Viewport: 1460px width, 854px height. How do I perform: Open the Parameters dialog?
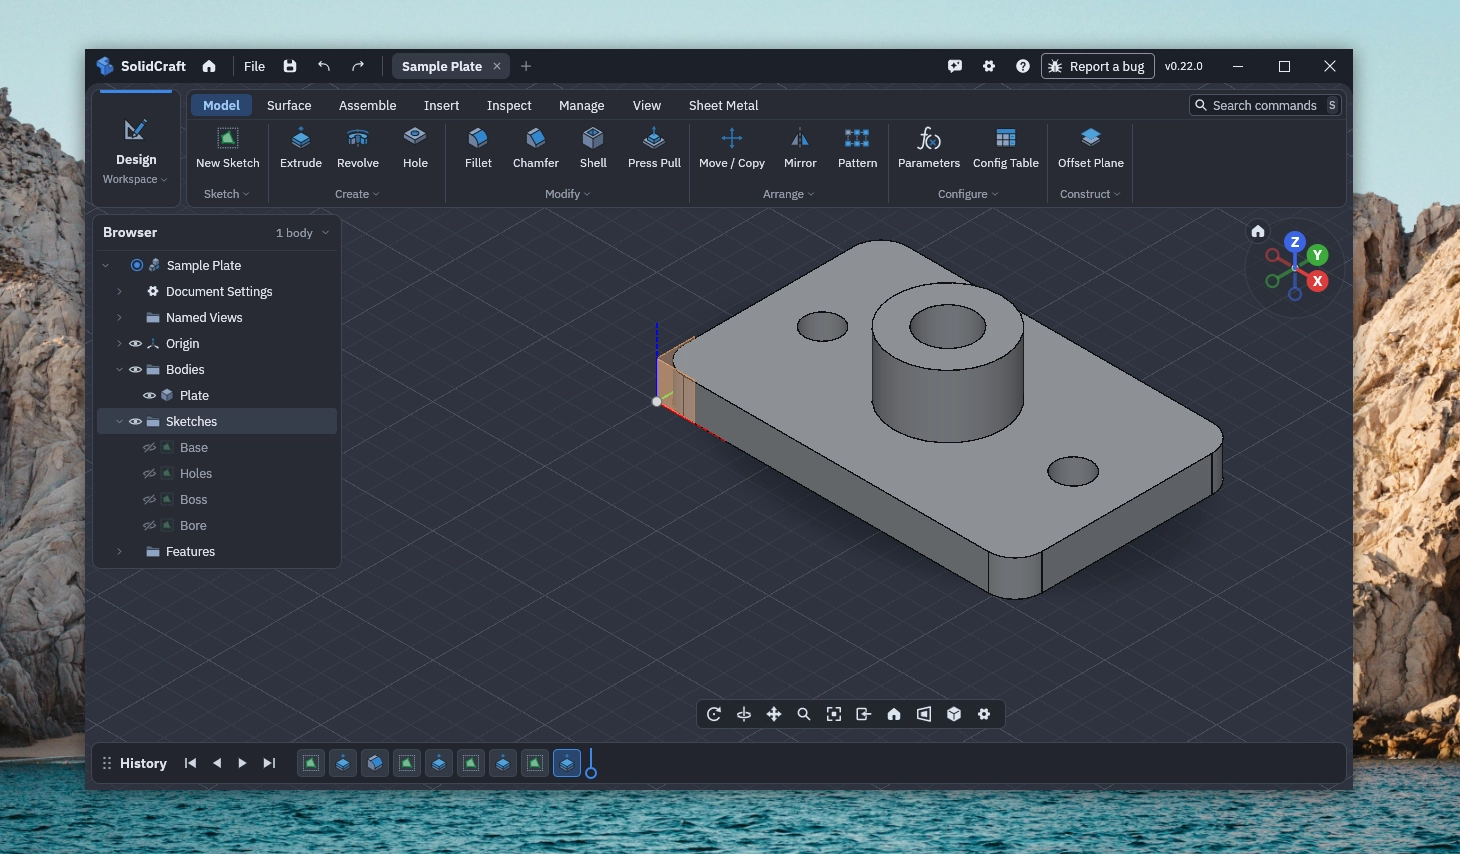[x=929, y=148]
